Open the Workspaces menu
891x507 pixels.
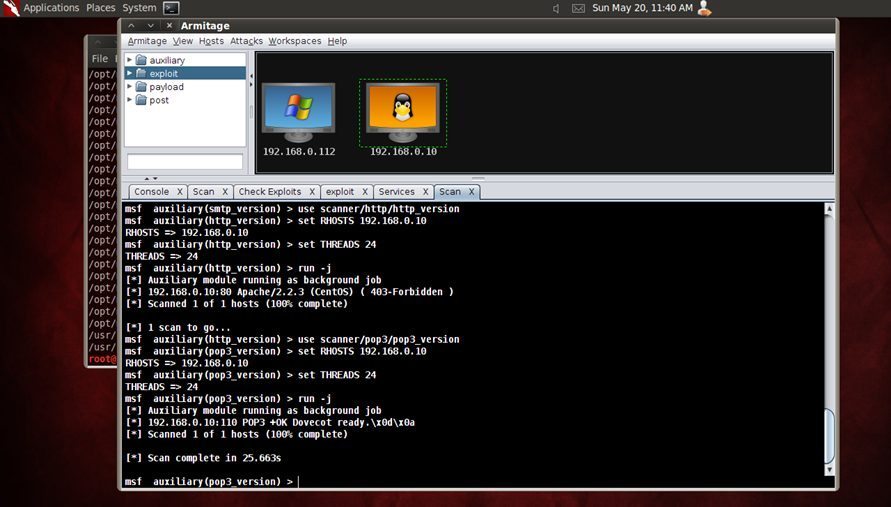pos(295,41)
